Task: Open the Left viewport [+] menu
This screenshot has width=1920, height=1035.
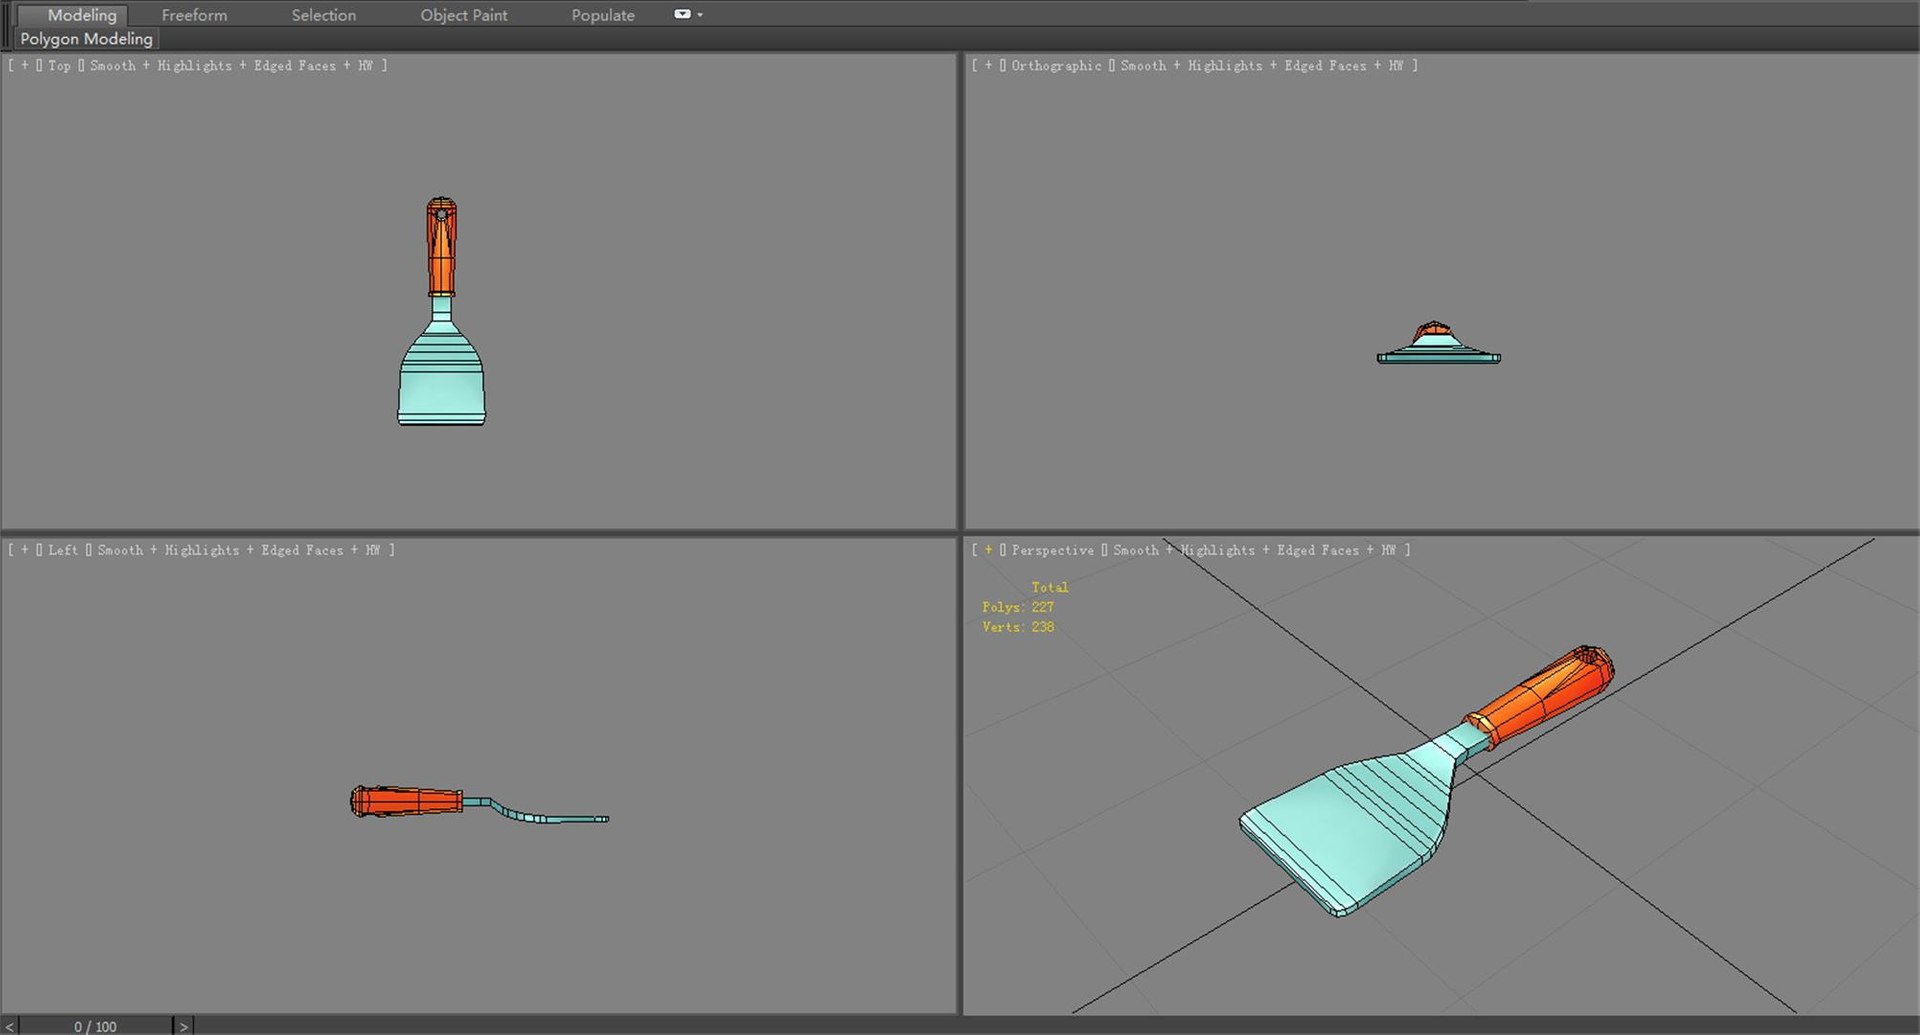Action: point(25,551)
